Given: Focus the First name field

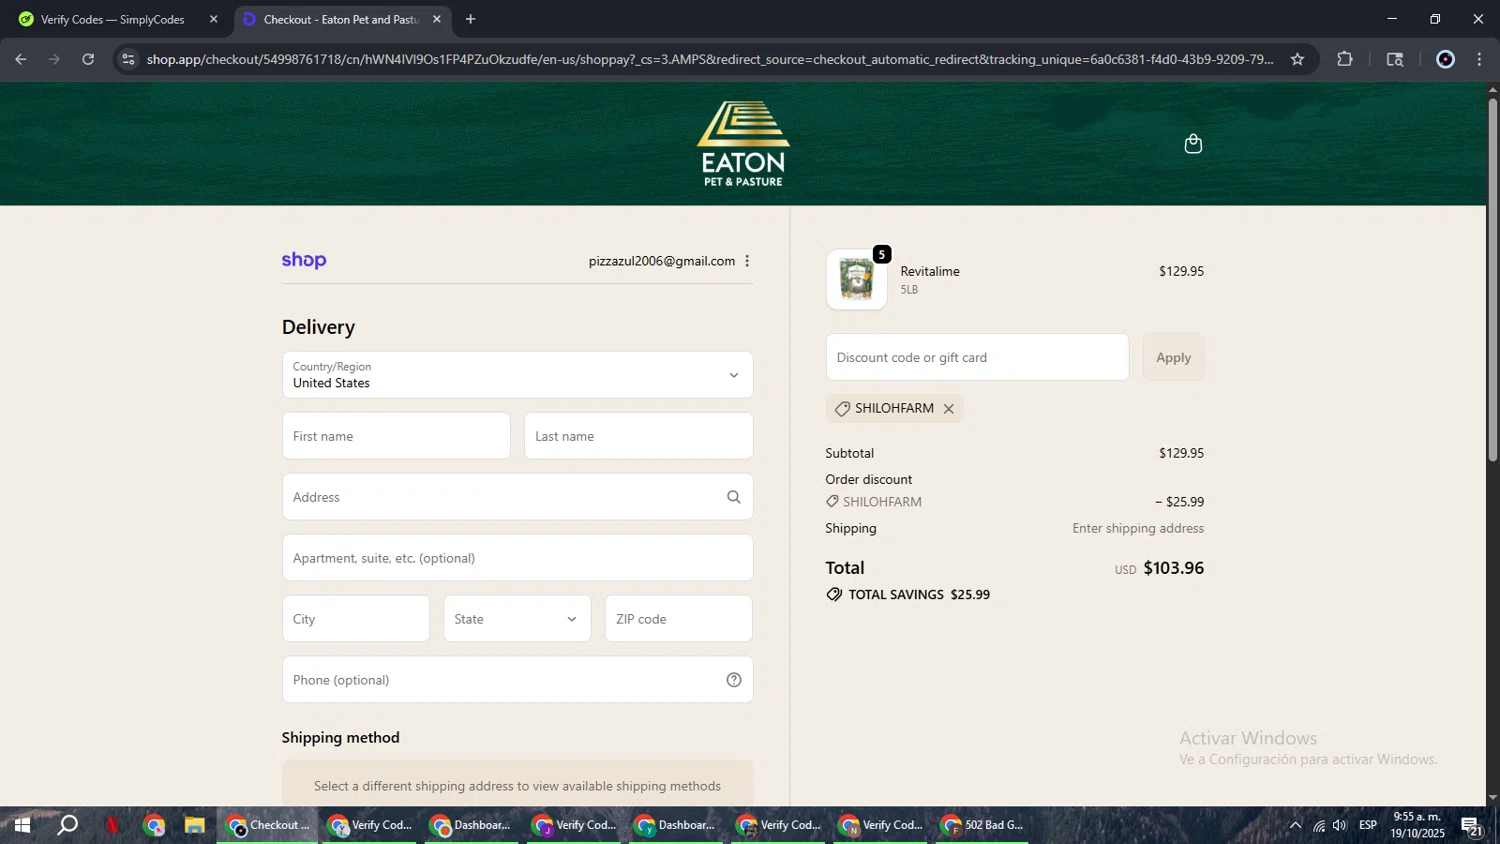Looking at the screenshot, I should (x=396, y=436).
